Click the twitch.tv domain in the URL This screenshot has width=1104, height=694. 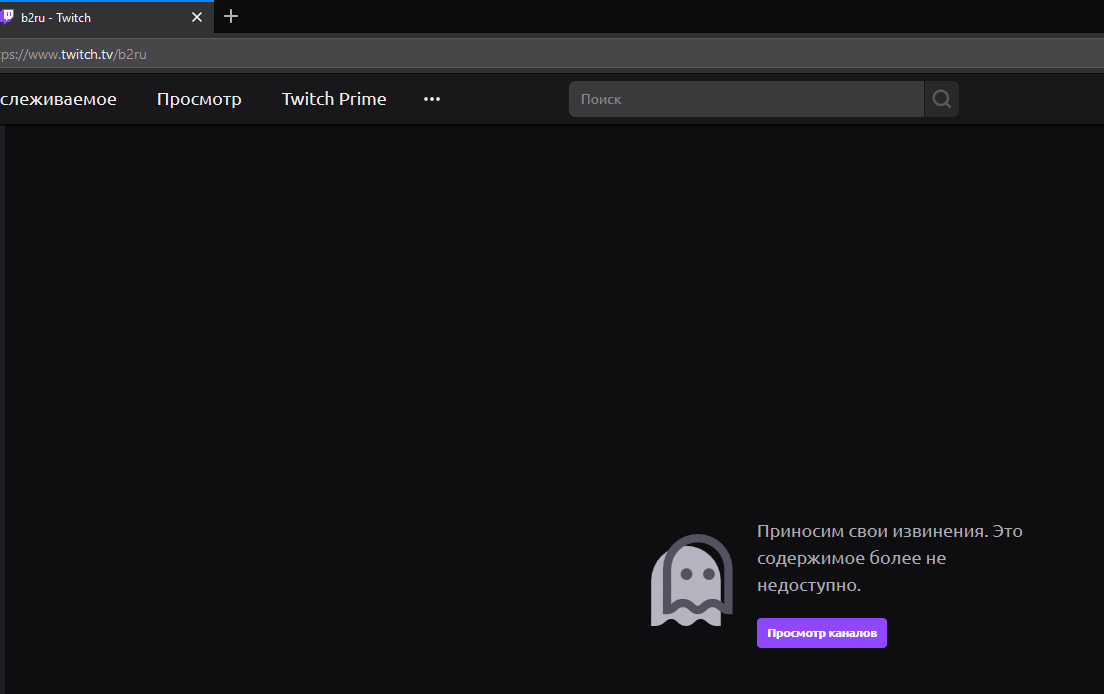(x=87, y=54)
